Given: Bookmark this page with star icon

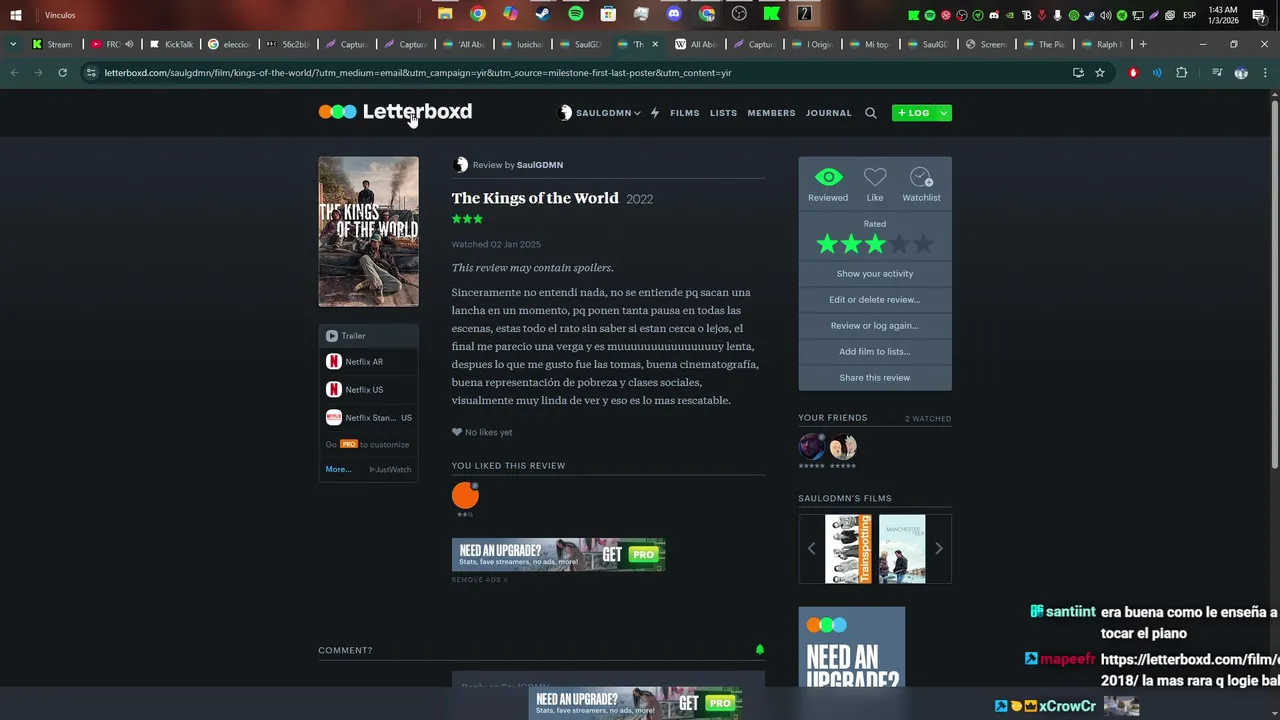Looking at the screenshot, I should coord(1100,73).
